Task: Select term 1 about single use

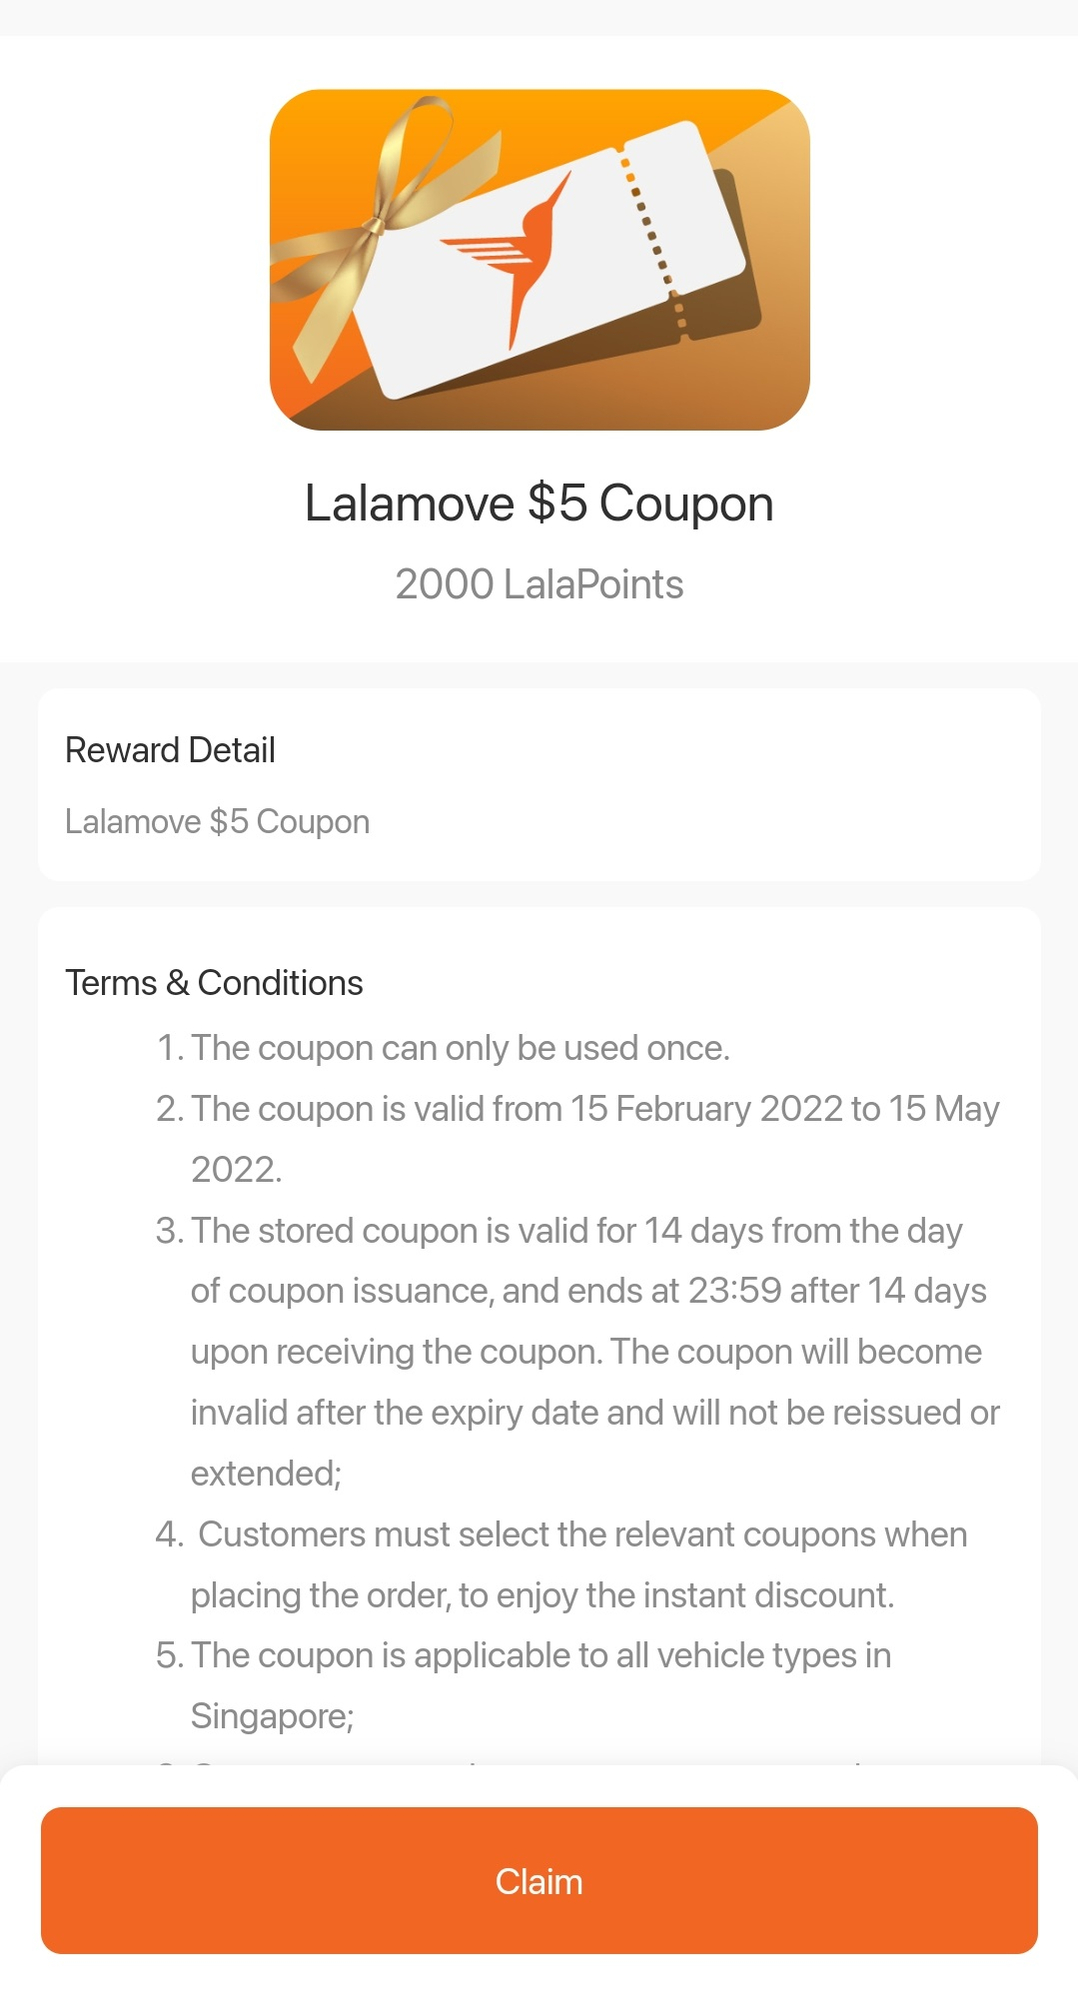Action: click(443, 1048)
